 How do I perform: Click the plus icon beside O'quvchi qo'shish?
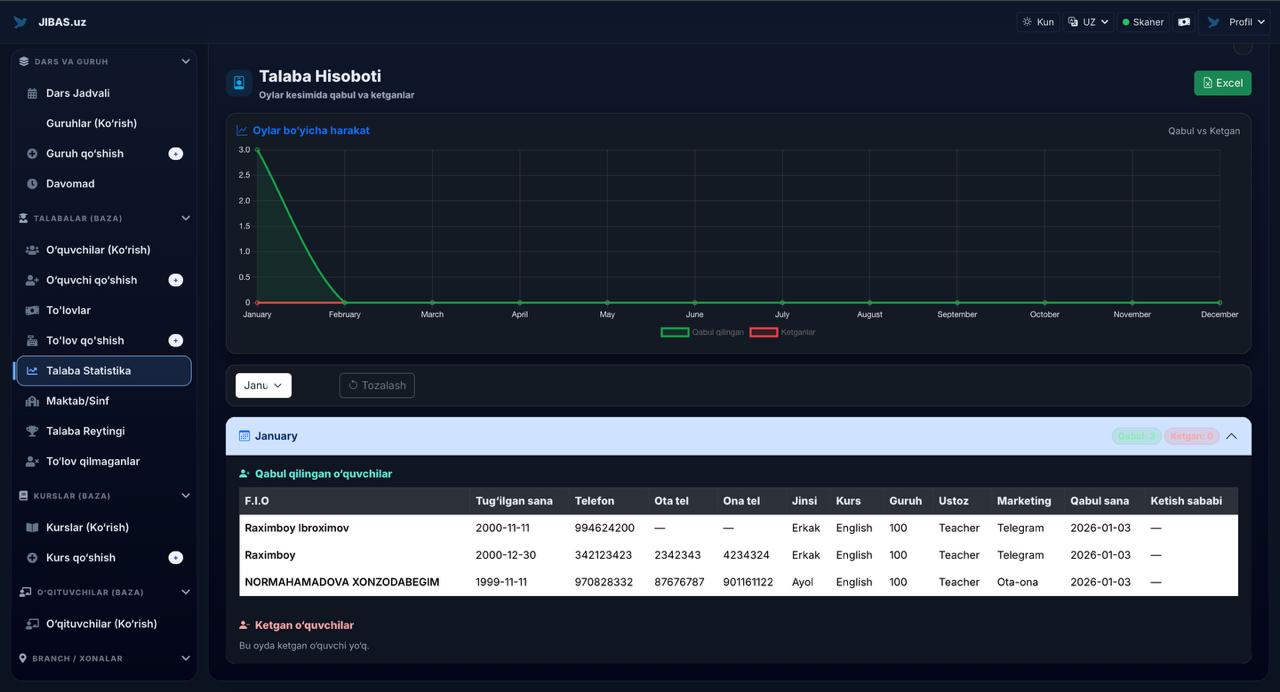pyautogui.click(x=176, y=280)
